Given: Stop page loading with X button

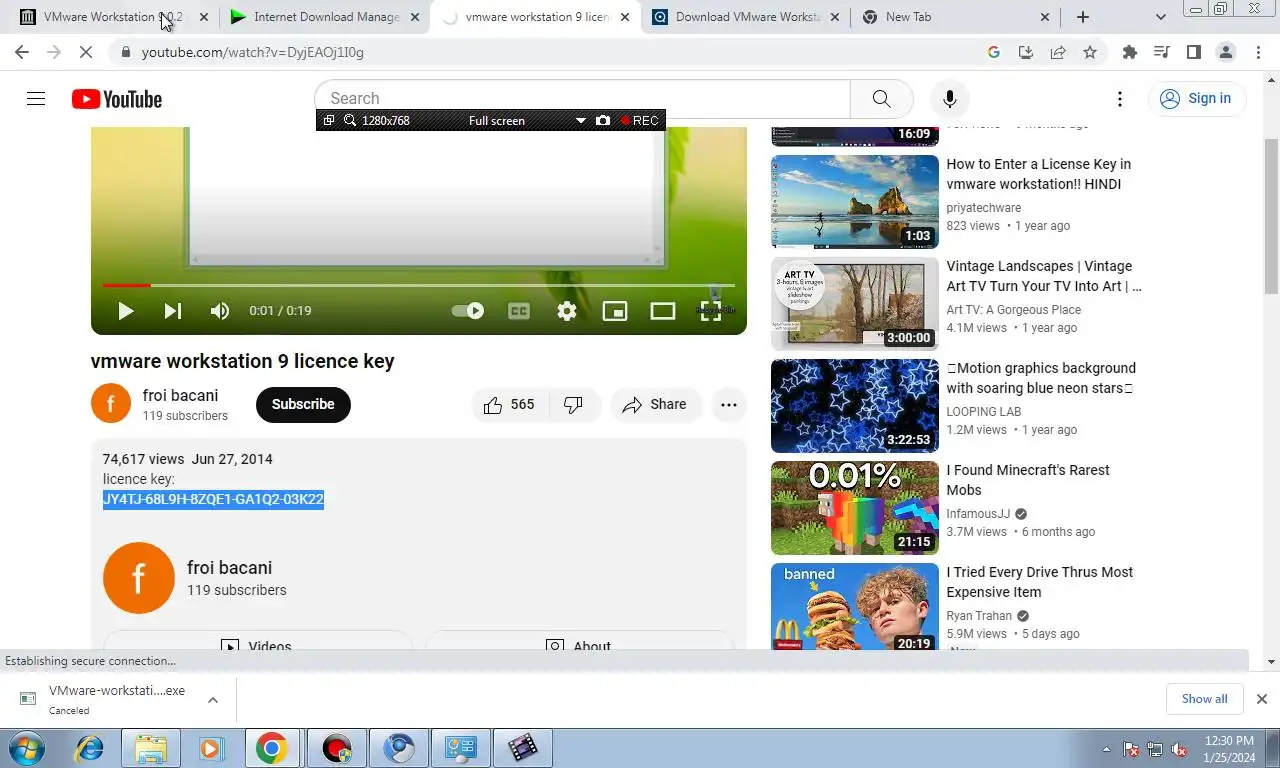Looking at the screenshot, I should tap(87, 52).
